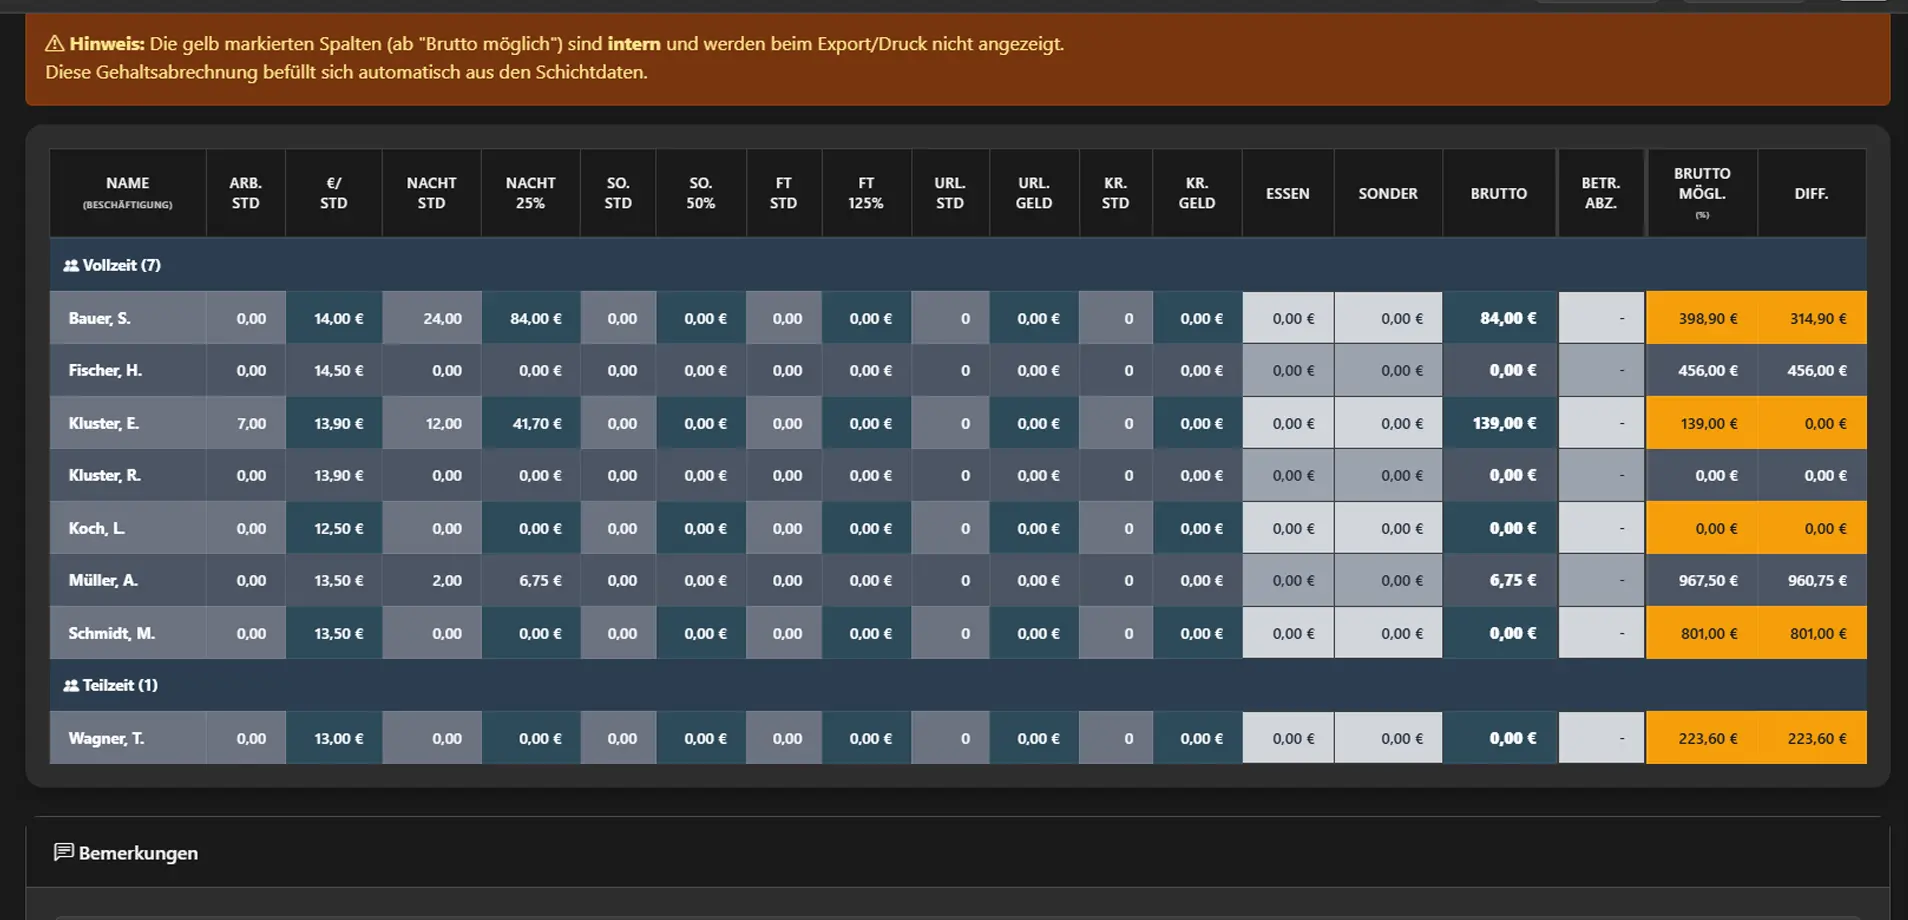
Task: Click the warning triangle icon beside Hinweis
Action: [54, 44]
